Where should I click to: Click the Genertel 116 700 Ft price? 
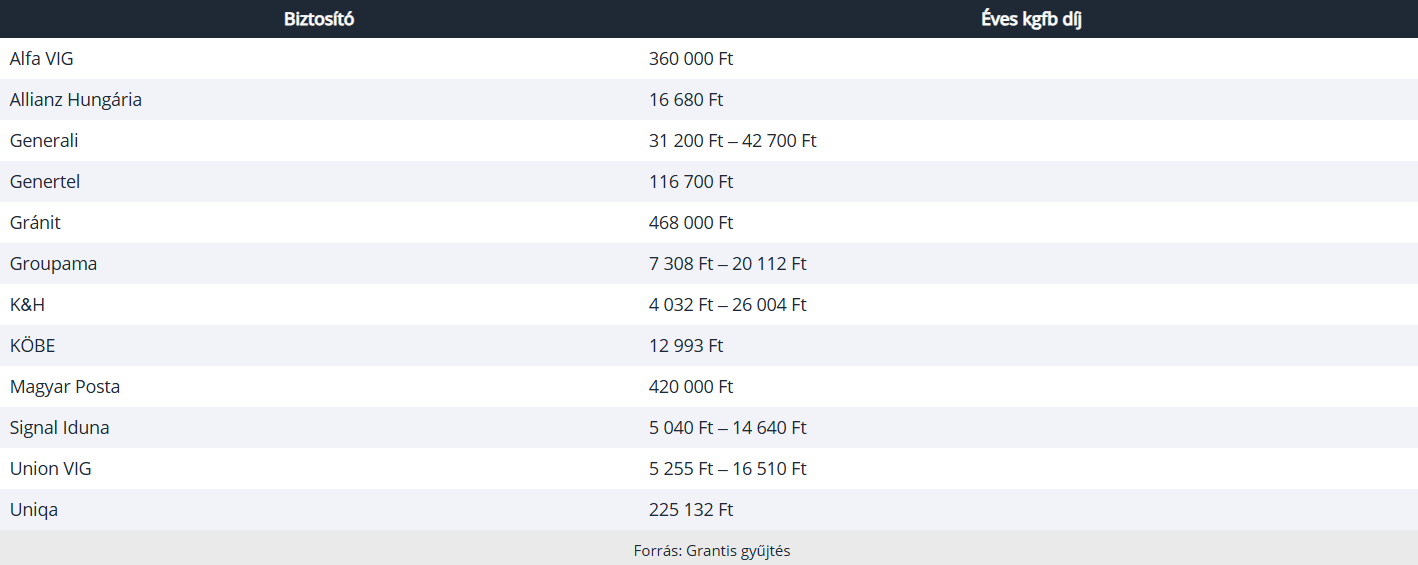point(690,182)
